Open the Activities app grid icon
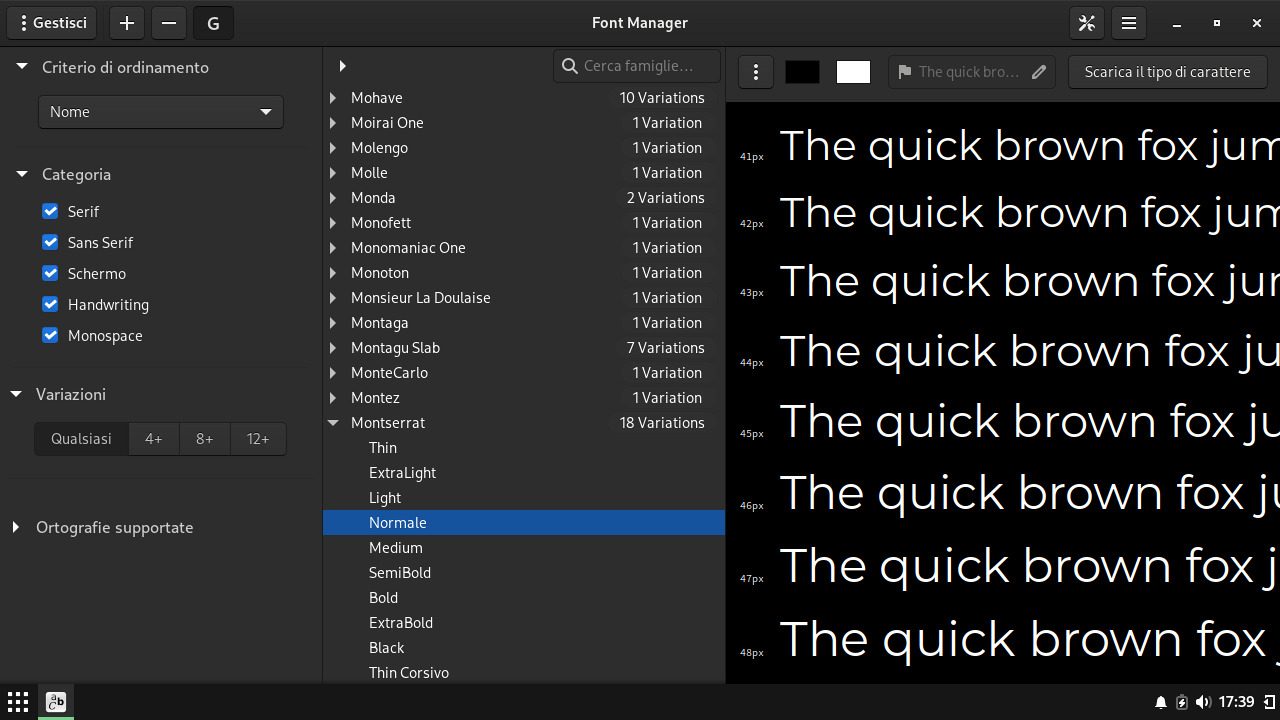The image size is (1280, 720). pos(18,702)
